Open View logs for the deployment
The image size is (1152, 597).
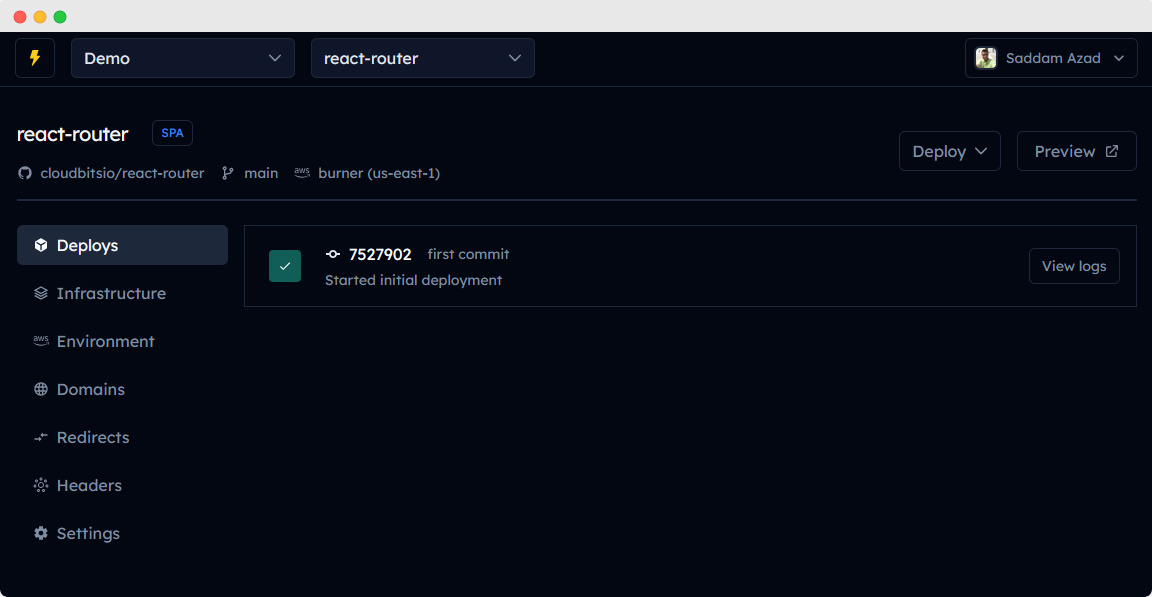(1073, 266)
